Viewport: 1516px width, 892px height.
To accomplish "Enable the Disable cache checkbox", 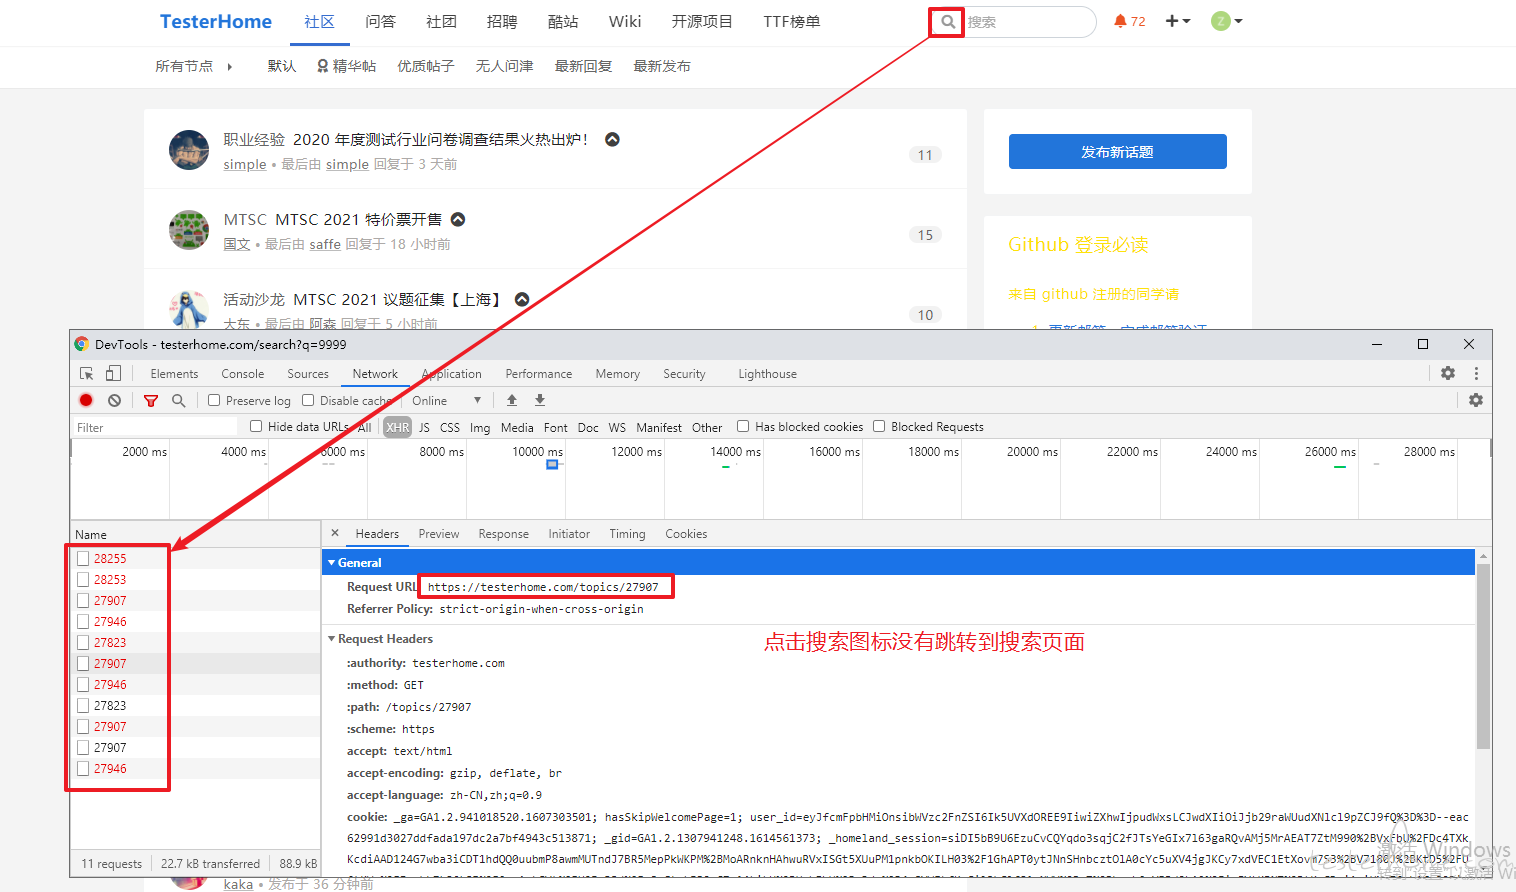I will (x=308, y=400).
